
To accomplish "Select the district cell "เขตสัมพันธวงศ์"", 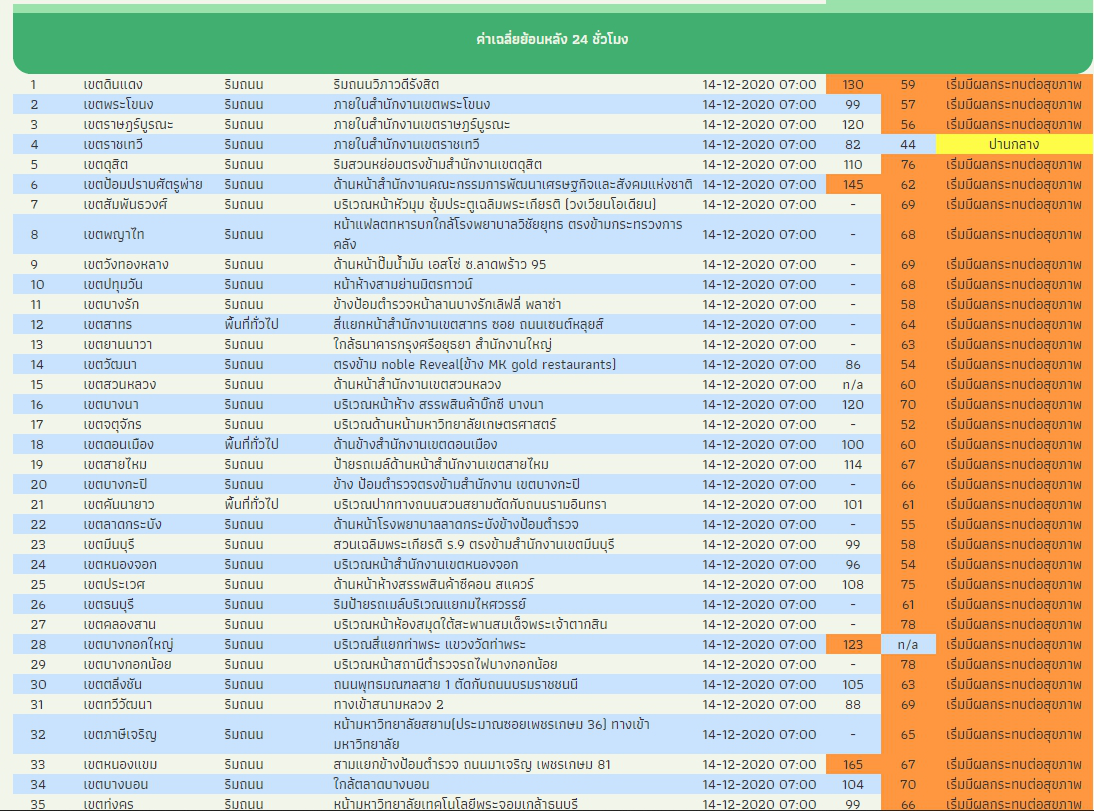I will point(126,204).
